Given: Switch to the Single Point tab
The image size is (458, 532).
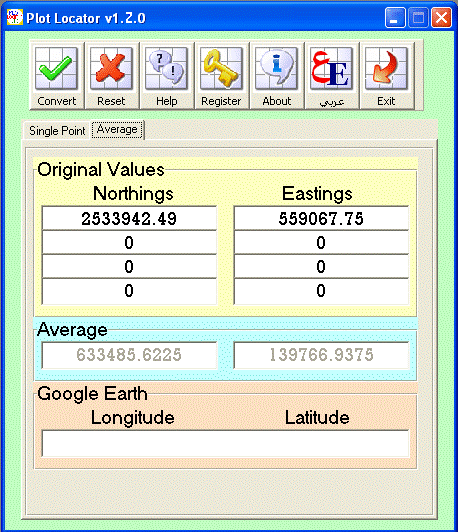Looking at the screenshot, I should pyautogui.click(x=57, y=131).
